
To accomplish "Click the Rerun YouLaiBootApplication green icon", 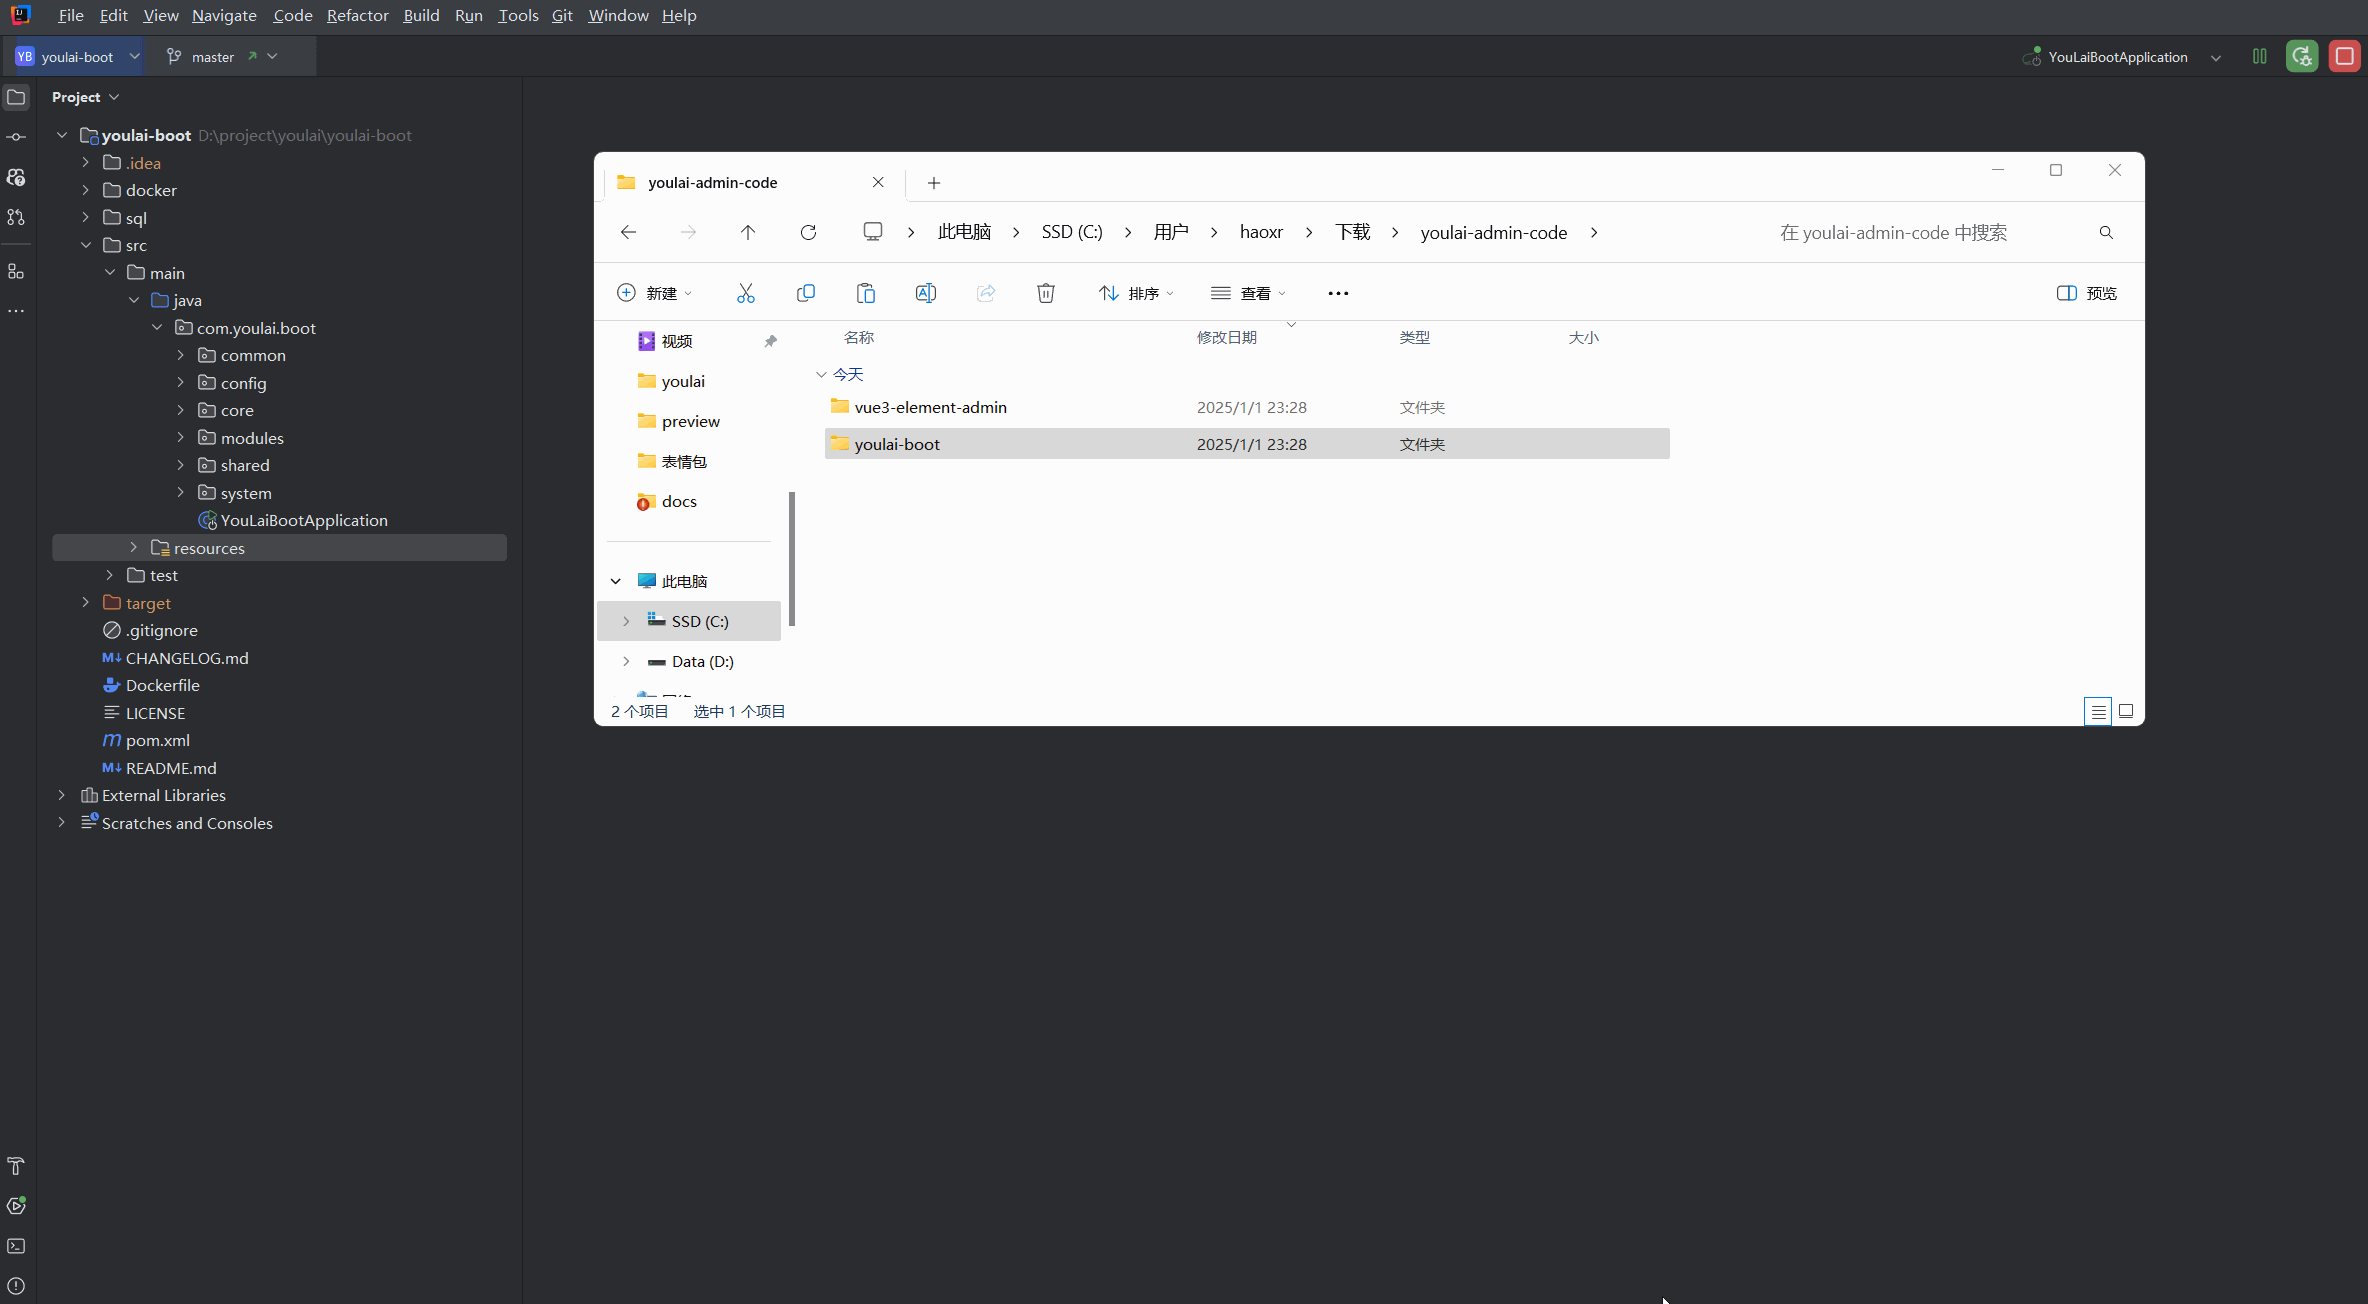I will click(2302, 57).
